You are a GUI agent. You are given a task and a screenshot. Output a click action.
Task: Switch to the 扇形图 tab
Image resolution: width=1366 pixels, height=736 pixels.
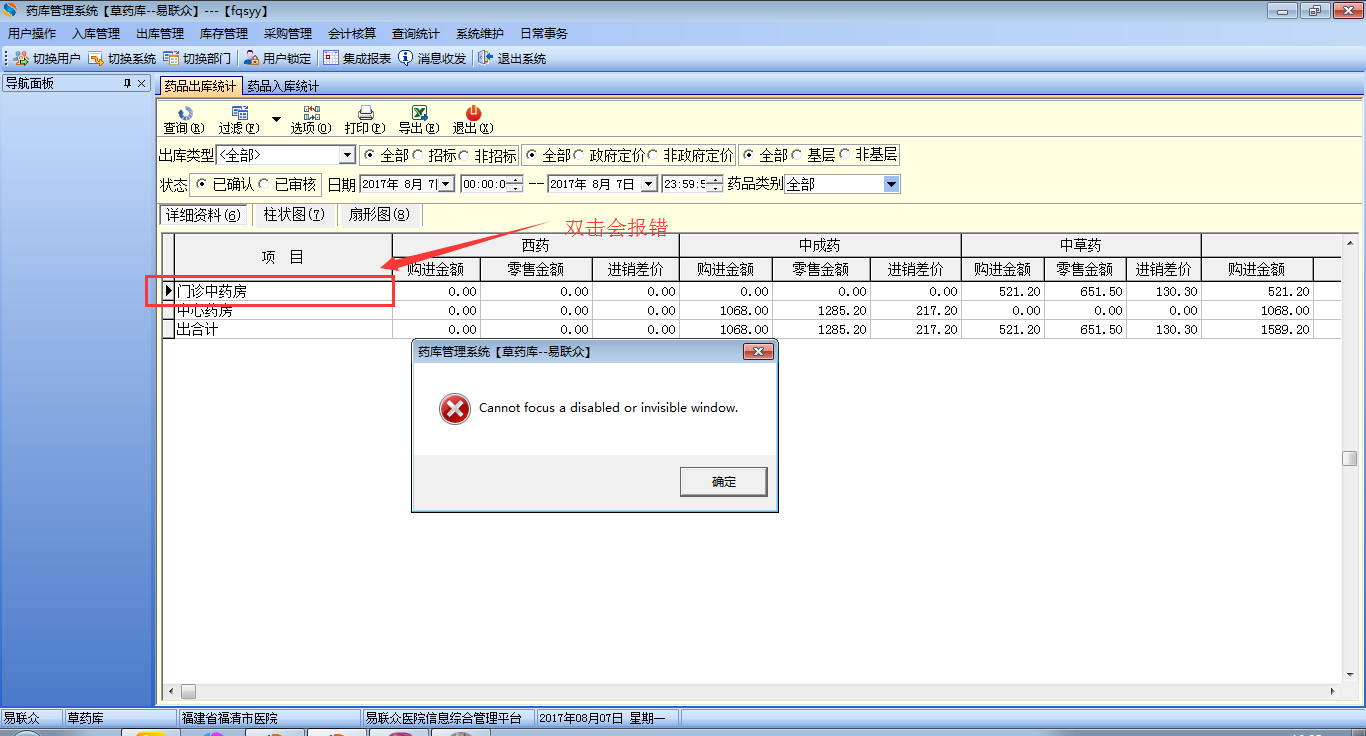click(x=379, y=215)
